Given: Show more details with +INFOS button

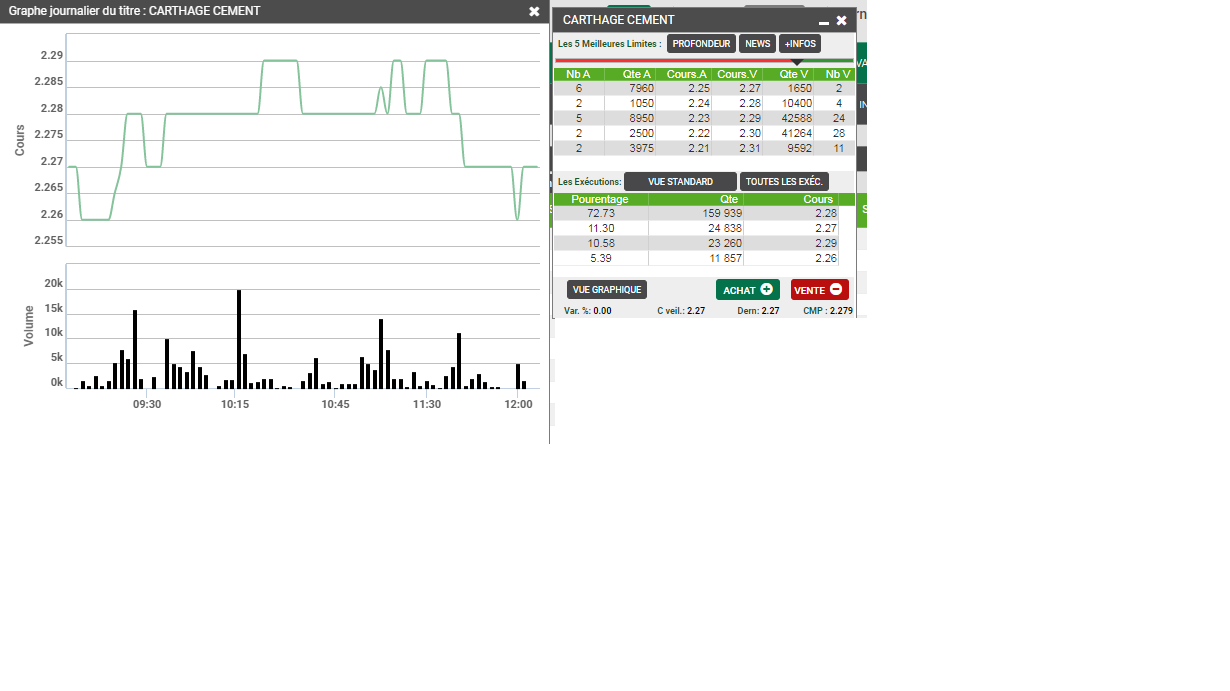Looking at the screenshot, I should [x=800, y=44].
